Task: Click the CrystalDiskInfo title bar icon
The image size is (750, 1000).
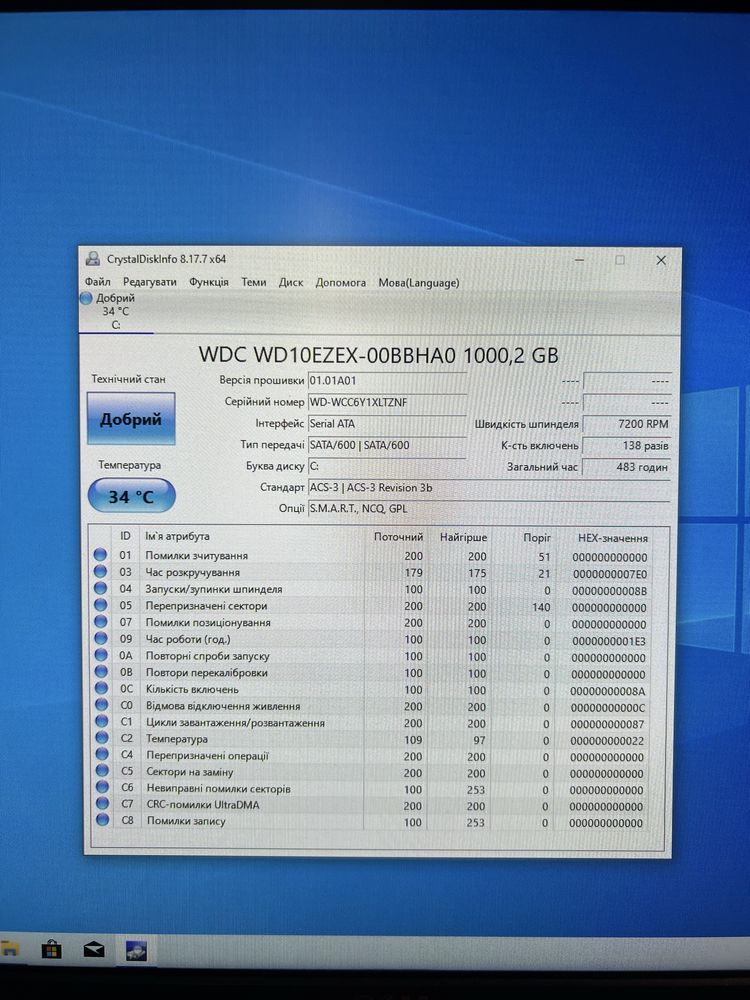Action: pyautogui.click(x=93, y=259)
